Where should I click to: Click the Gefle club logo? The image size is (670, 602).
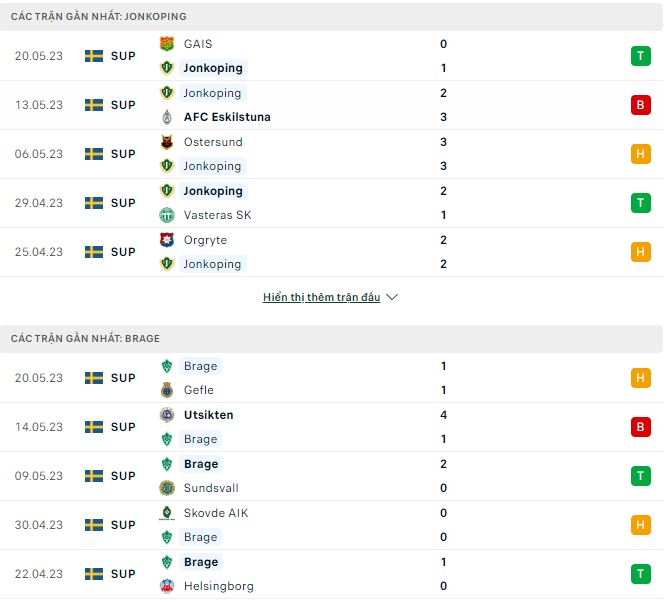tap(167, 390)
